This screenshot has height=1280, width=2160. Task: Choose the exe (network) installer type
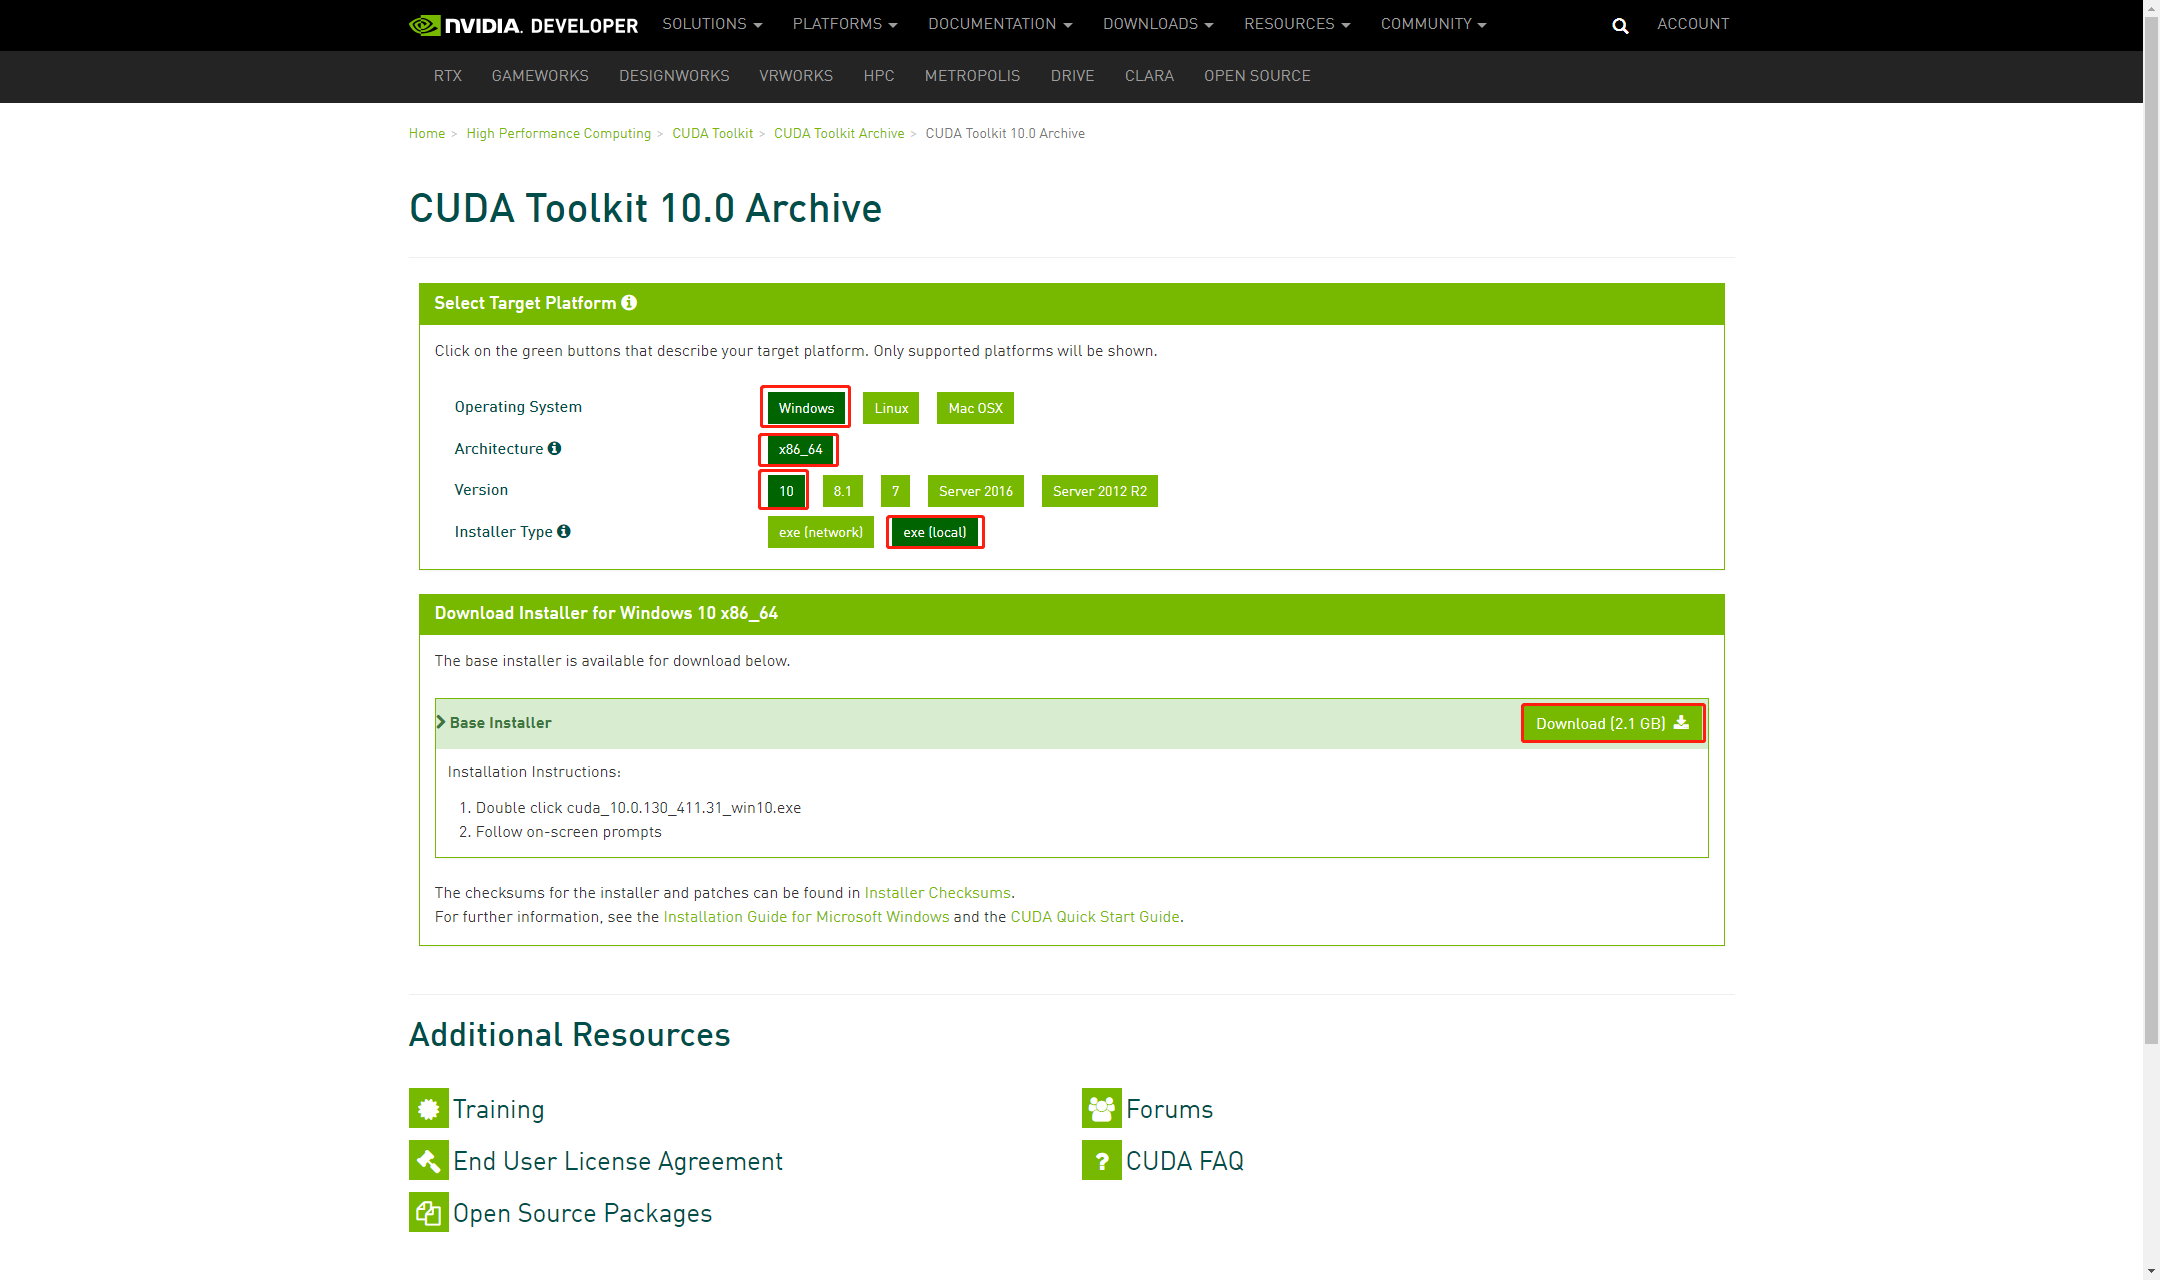(x=820, y=532)
